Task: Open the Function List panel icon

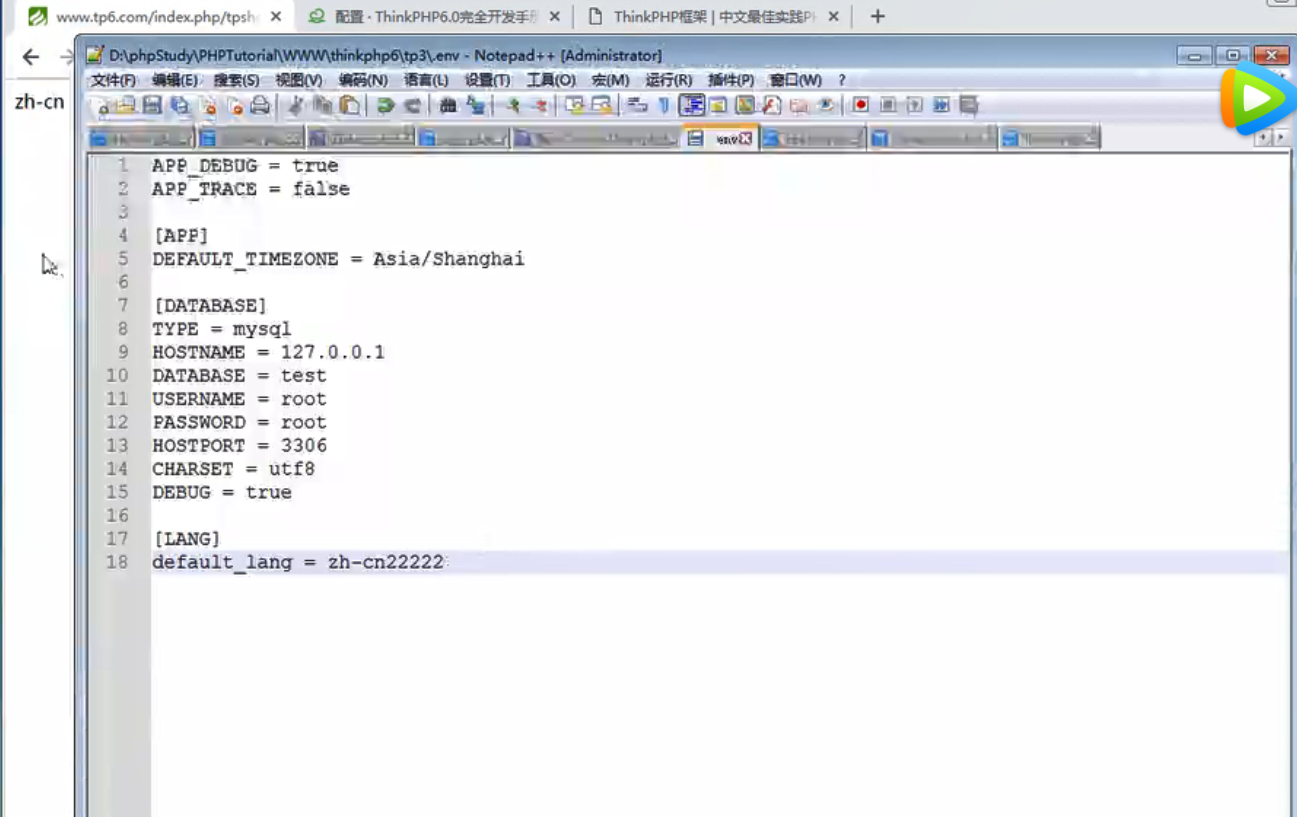Action: [x=771, y=105]
